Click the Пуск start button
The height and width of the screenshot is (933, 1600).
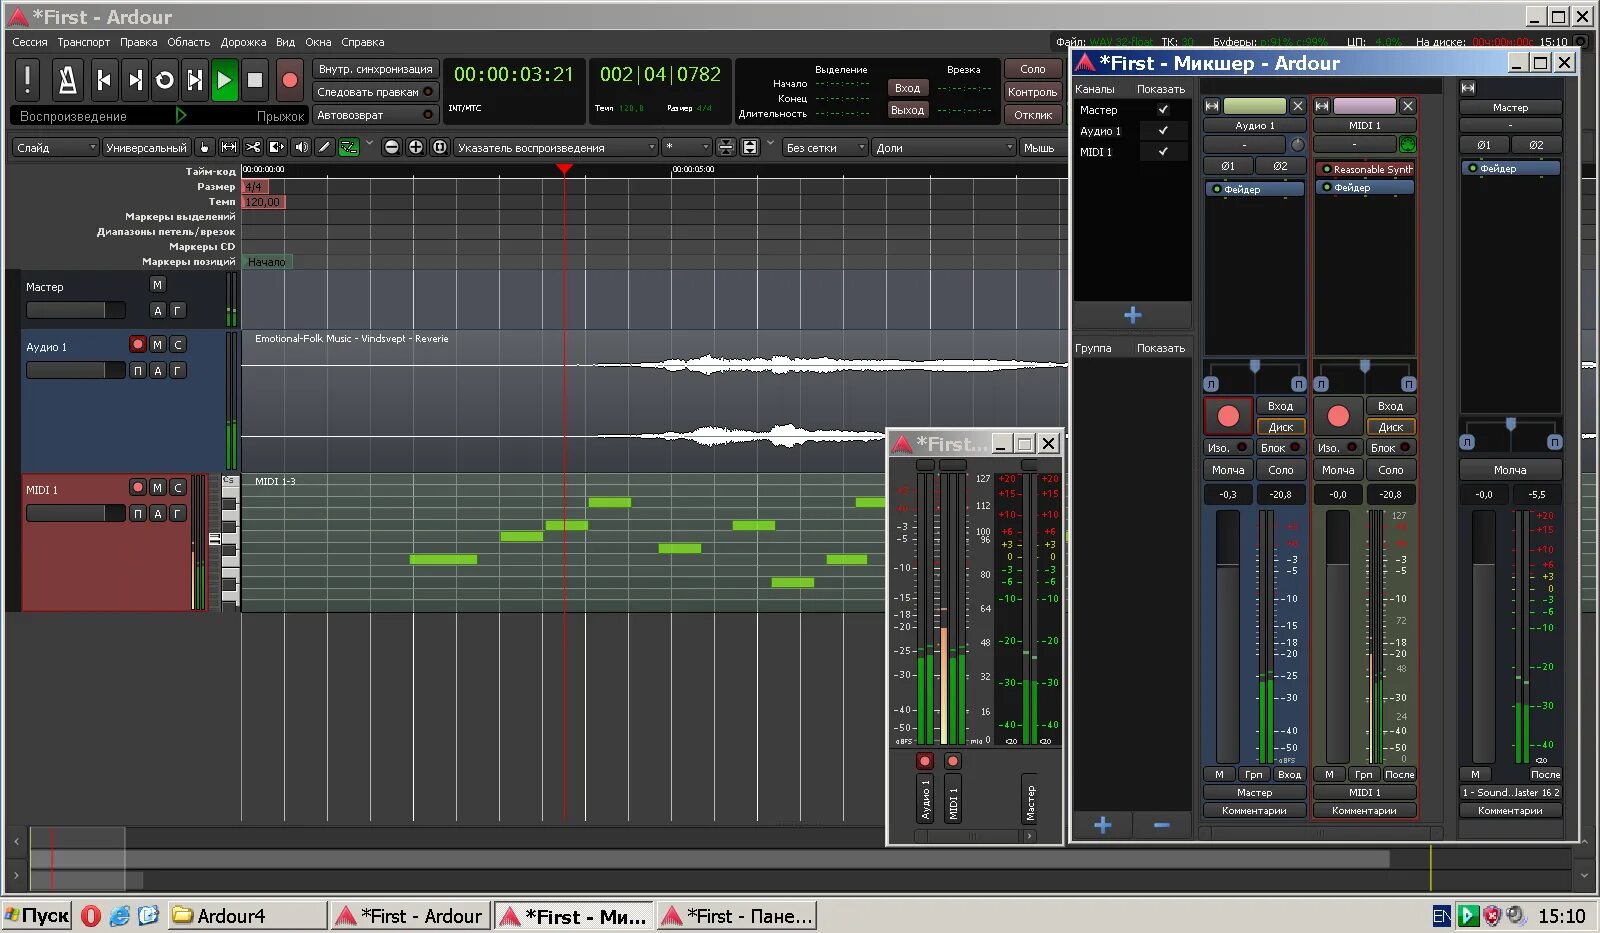tap(37, 916)
